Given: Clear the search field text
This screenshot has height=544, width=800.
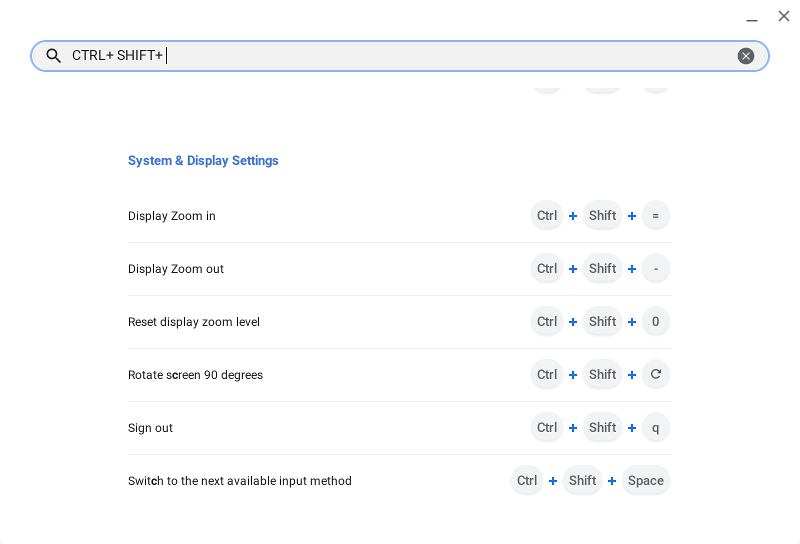Looking at the screenshot, I should [746, 56].
